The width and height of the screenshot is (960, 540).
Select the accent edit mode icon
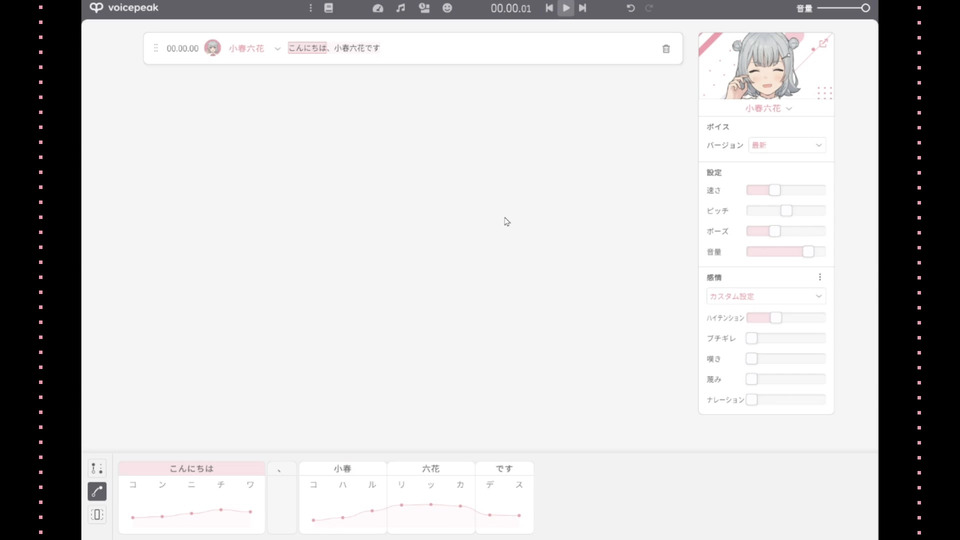(x=97, y=468)
